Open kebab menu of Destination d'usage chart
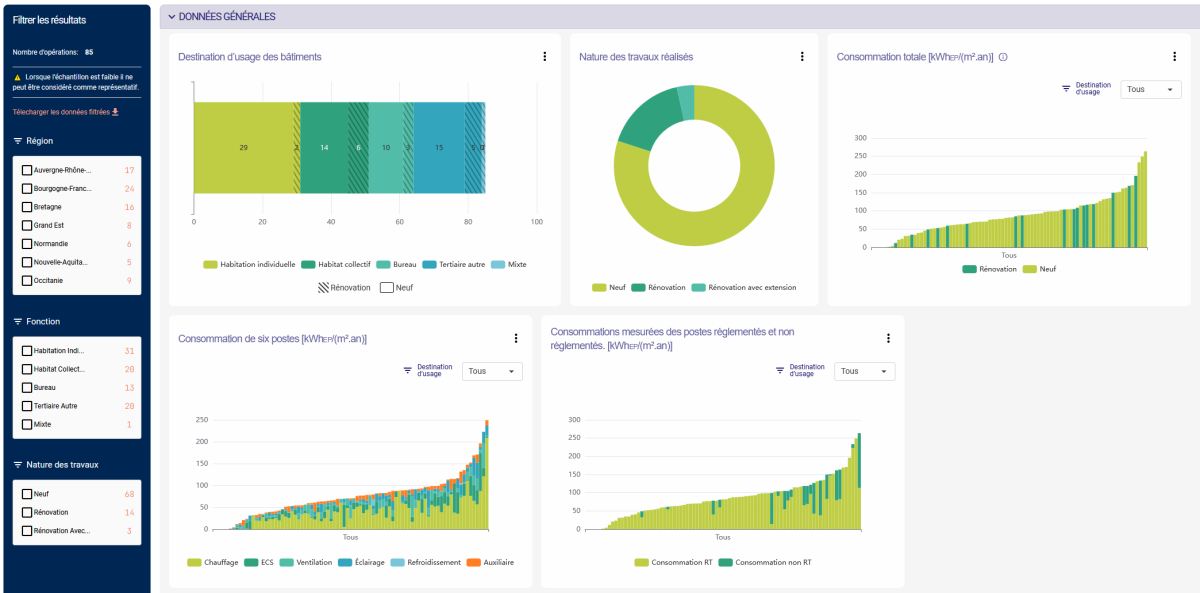The width and height of the screenshot is (1200, 593). pos(544,57)
